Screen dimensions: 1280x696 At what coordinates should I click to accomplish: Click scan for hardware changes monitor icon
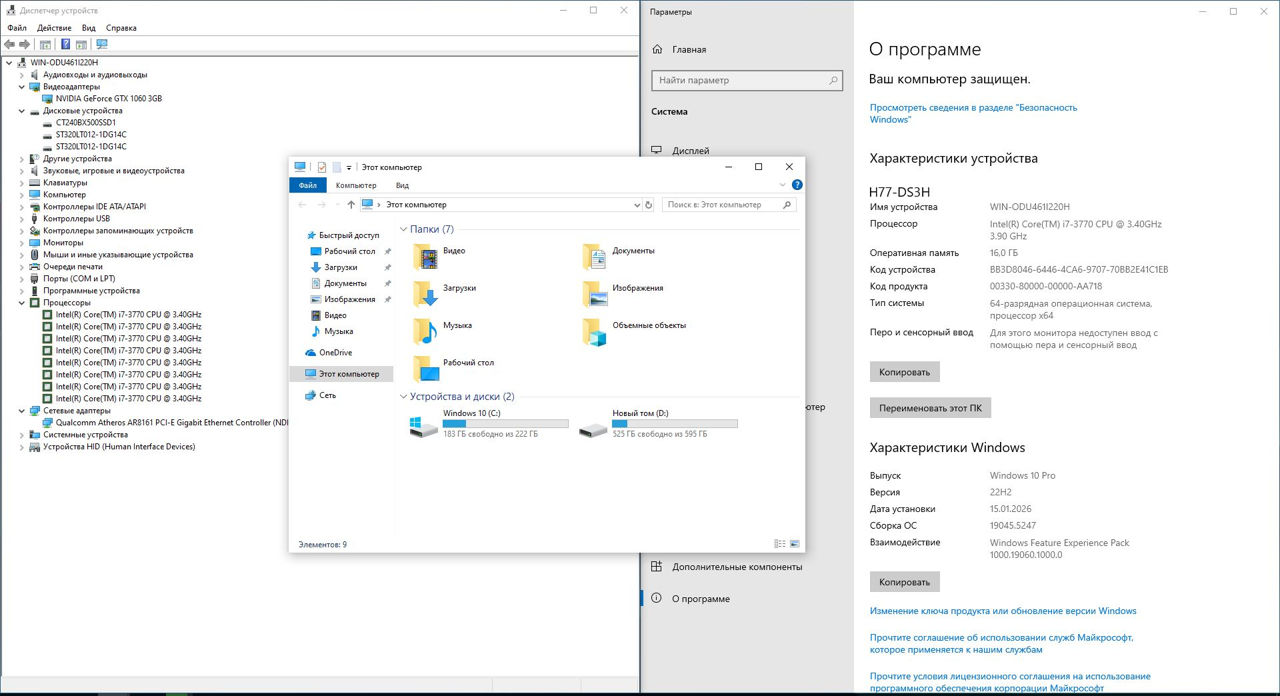pyautogui.click(x=101, y=44)
